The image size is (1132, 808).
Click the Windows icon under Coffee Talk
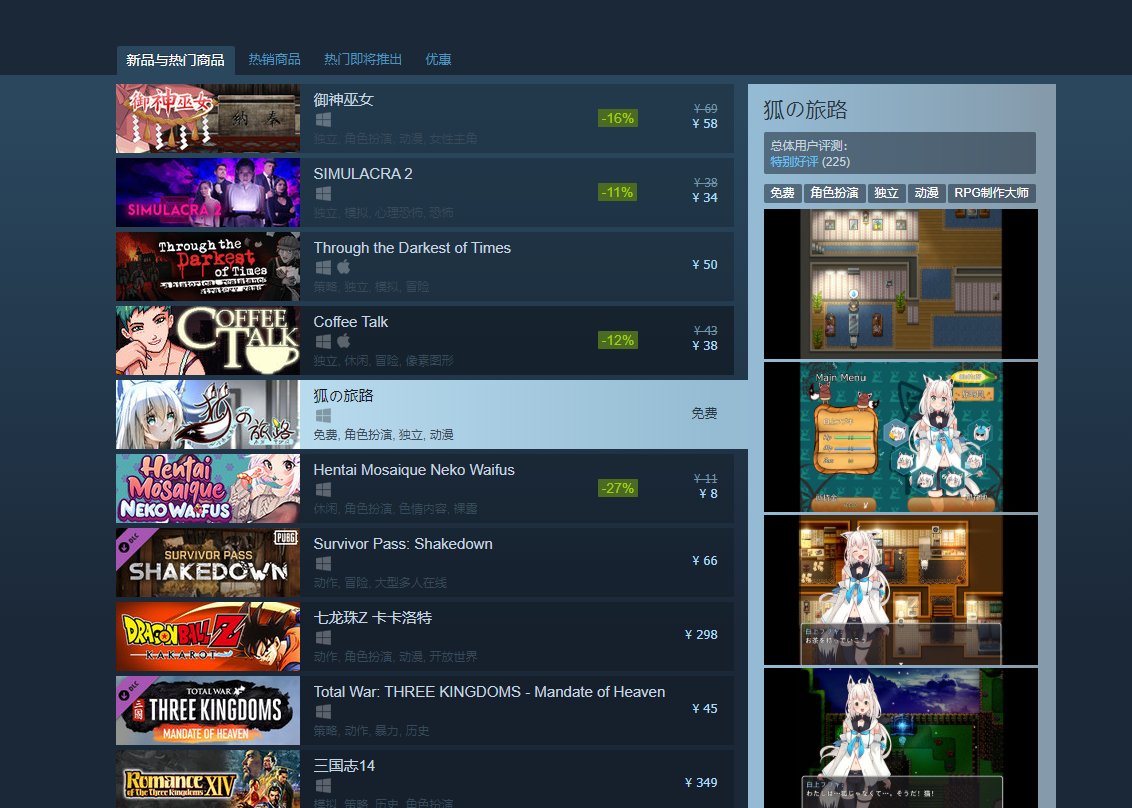coord(323,341)
